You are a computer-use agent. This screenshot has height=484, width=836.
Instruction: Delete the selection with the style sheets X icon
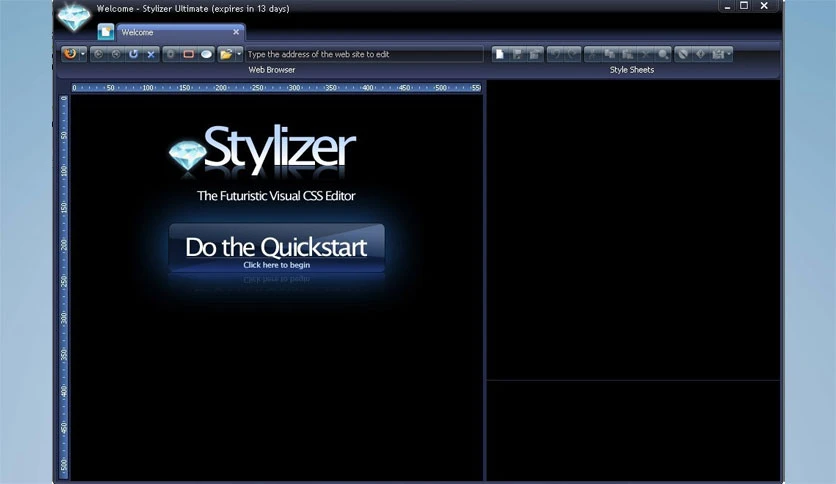[x=645, y=54]
